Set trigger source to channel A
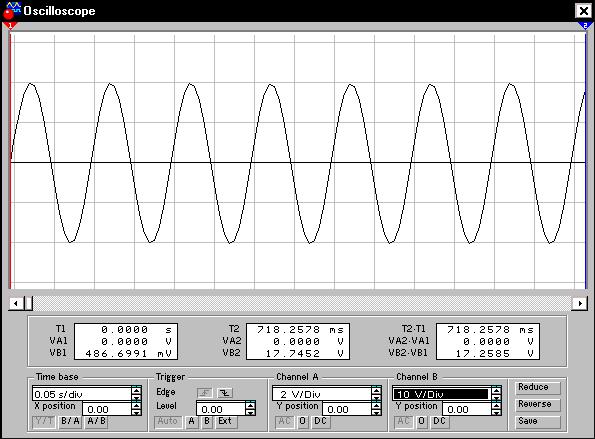The width and height of the screenshot is (595, 439). (x=192, y=421)
